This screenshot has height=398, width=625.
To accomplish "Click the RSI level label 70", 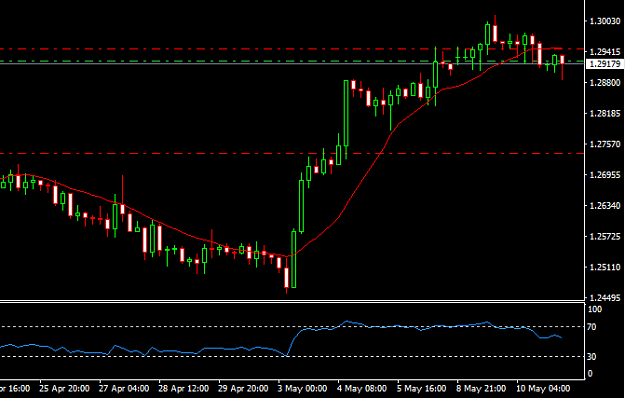I will click(x=592, y=327).
